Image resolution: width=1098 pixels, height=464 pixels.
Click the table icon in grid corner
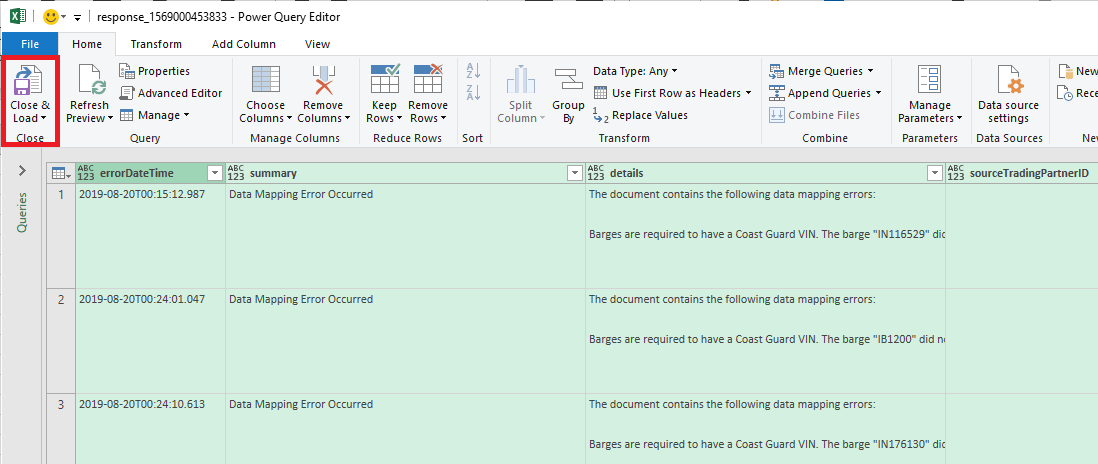pyautogui.click(x=59, y=173)
